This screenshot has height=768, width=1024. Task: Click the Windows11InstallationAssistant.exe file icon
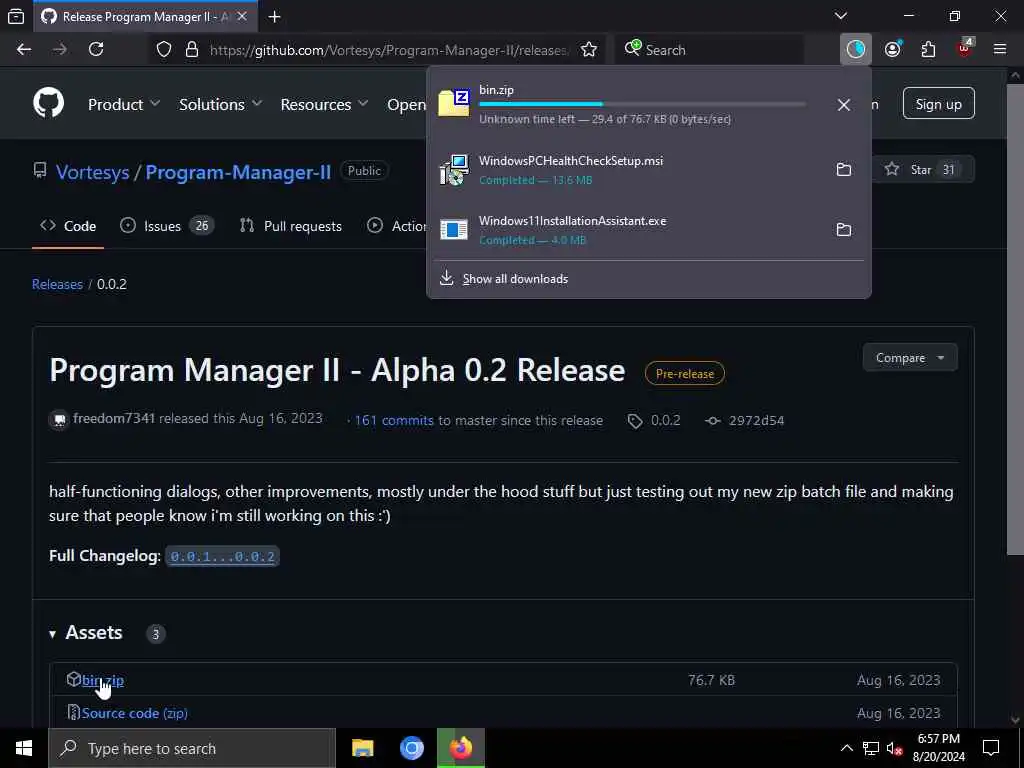[454, 230]
